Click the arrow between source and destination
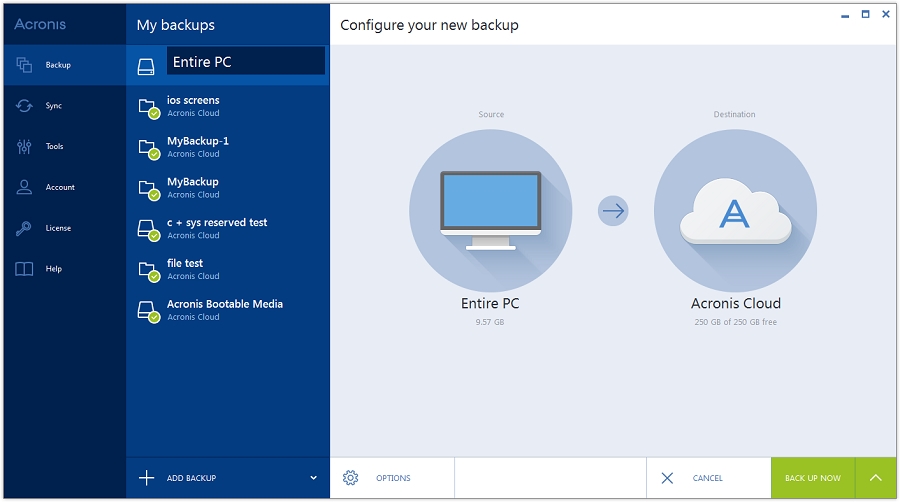 coord(613,211)
